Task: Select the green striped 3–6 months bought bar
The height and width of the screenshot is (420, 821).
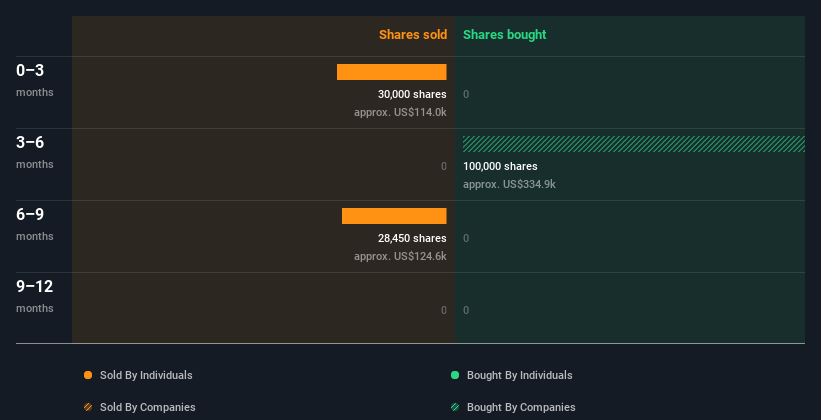Action: coord(633,144)
